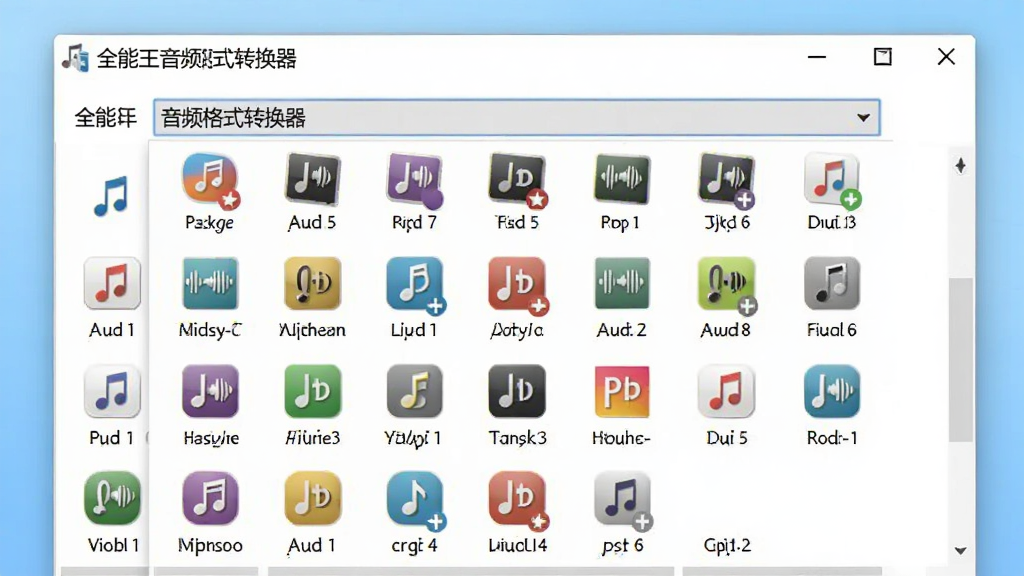
Task: Open the Midsy-C waveform icon
Action: click(210, 283)
